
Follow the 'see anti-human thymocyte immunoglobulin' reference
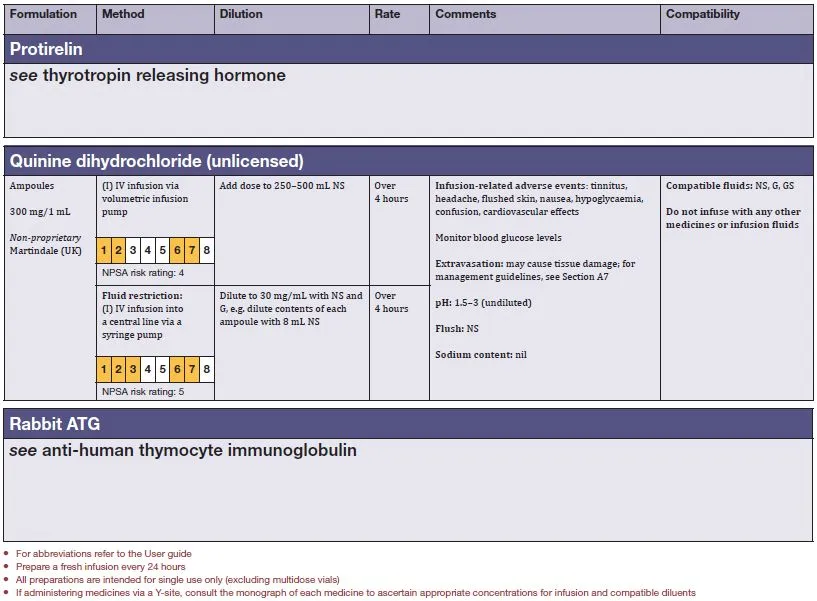(x=183, y=451)
